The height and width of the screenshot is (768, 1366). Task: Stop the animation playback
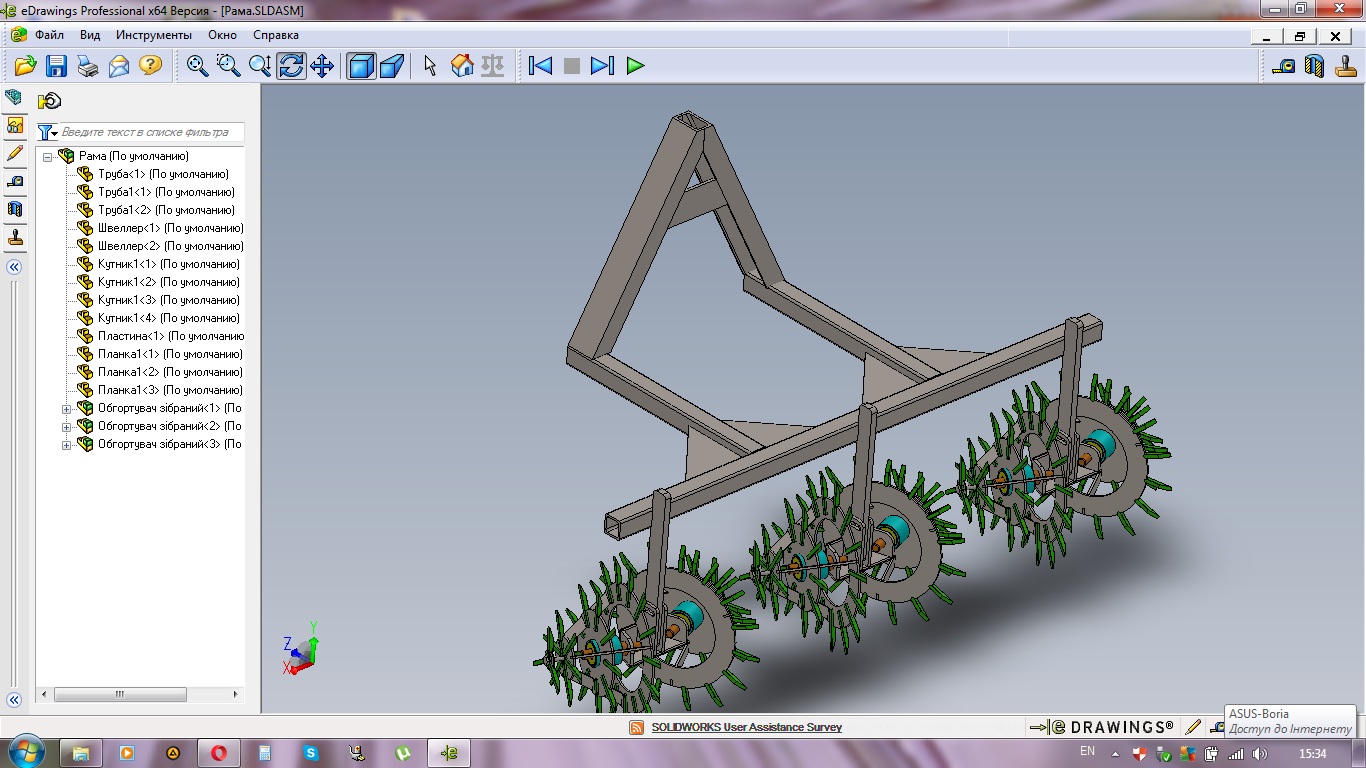(572, 66)
